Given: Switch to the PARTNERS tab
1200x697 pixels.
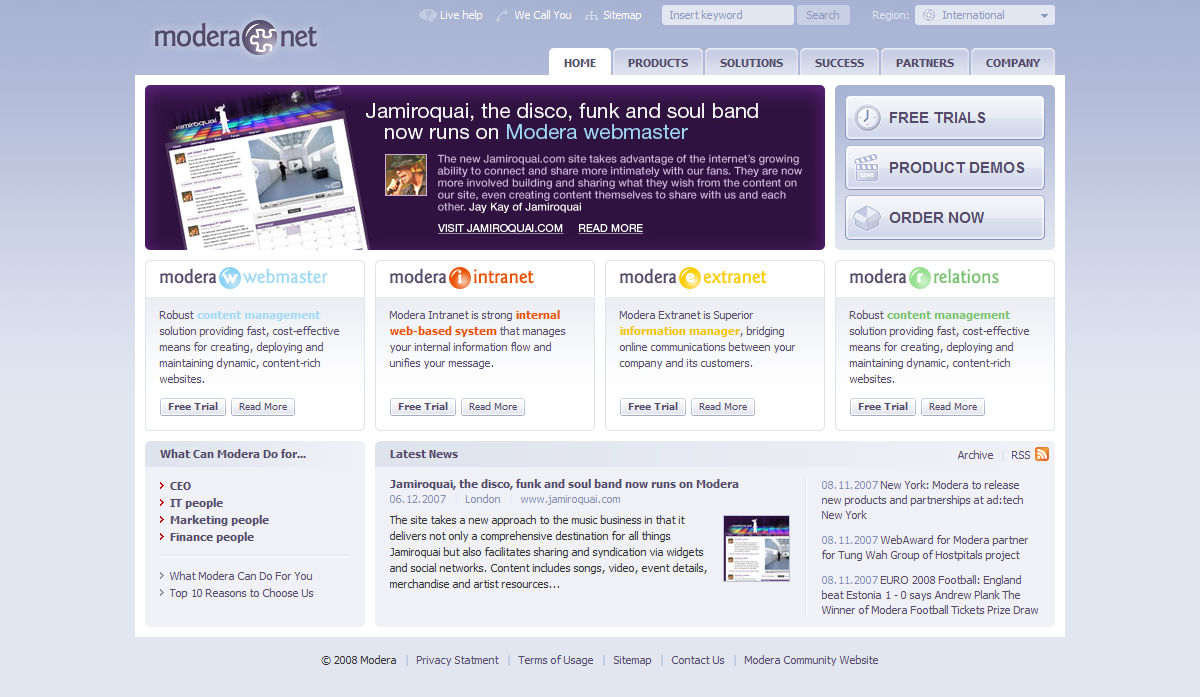Looking at the screenshot, I should click(925, 62).
